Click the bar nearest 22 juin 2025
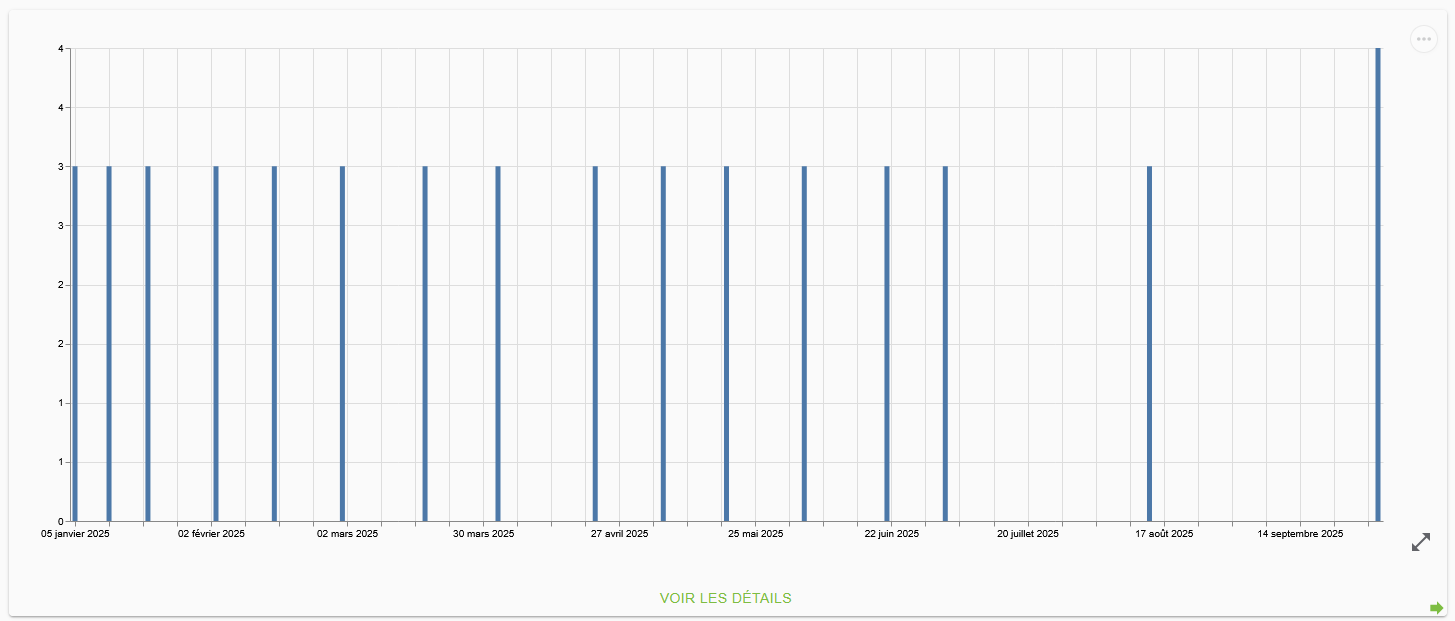 [x=886, y=344]
